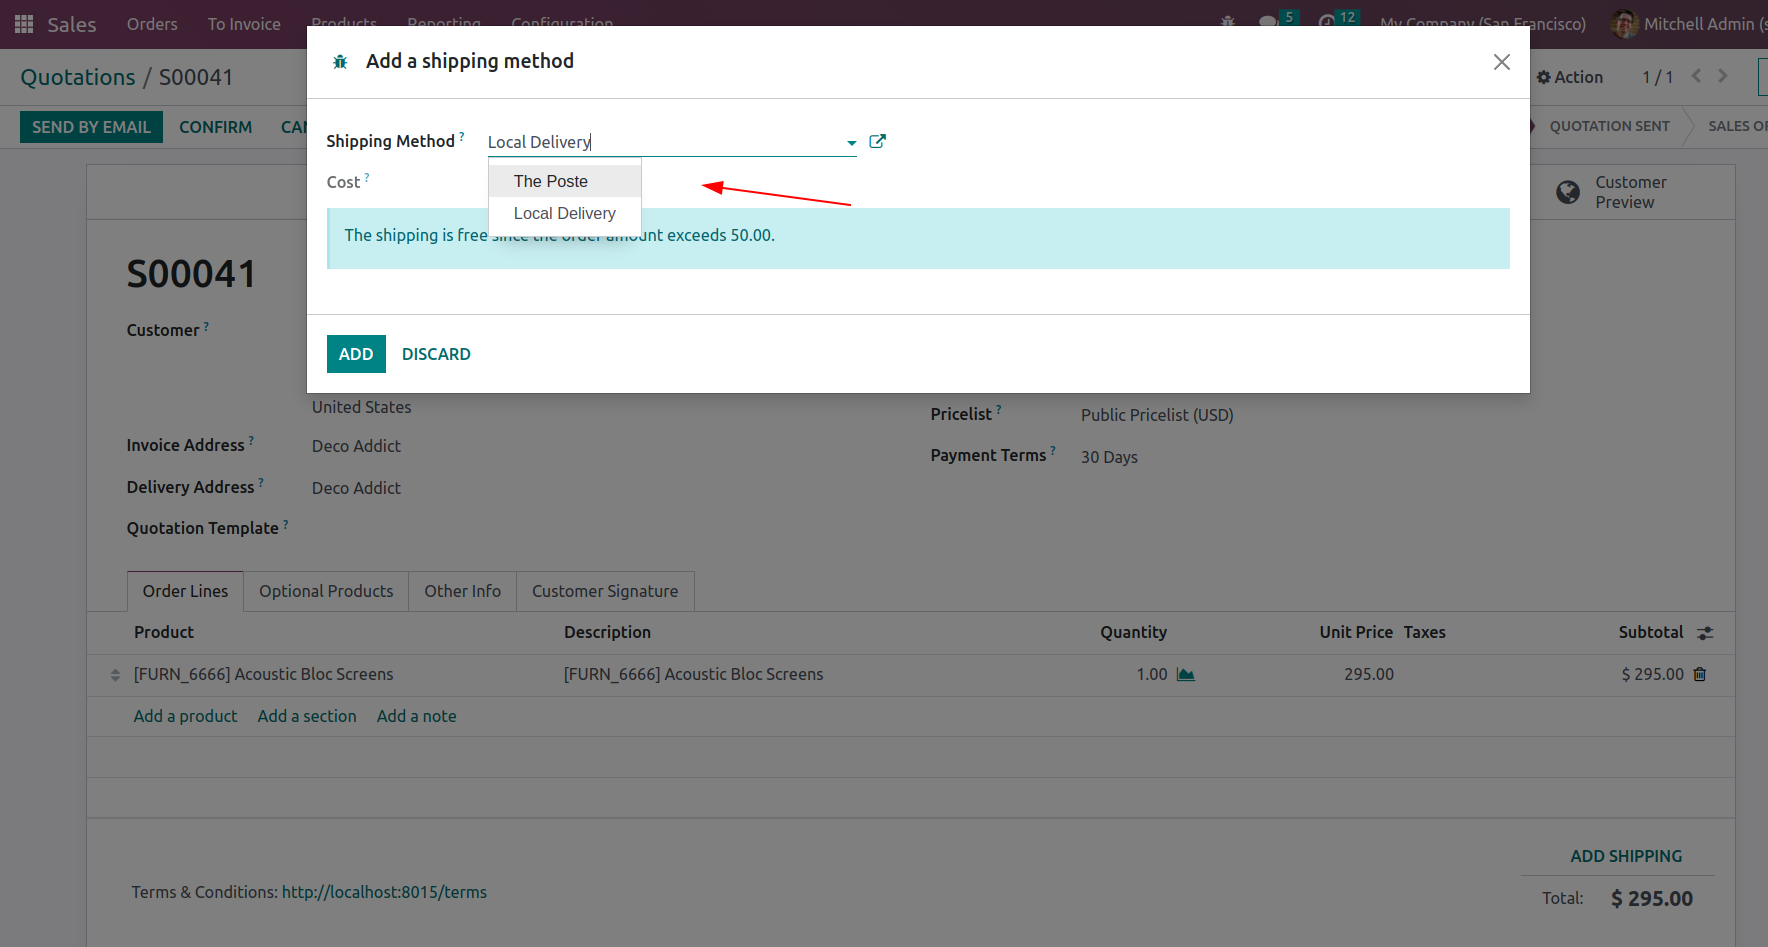This screenshot has height=947, width=1768.
Task: Open external link icon beside Shipping Method
Action: pyautogui.click(x=877, y=141)
